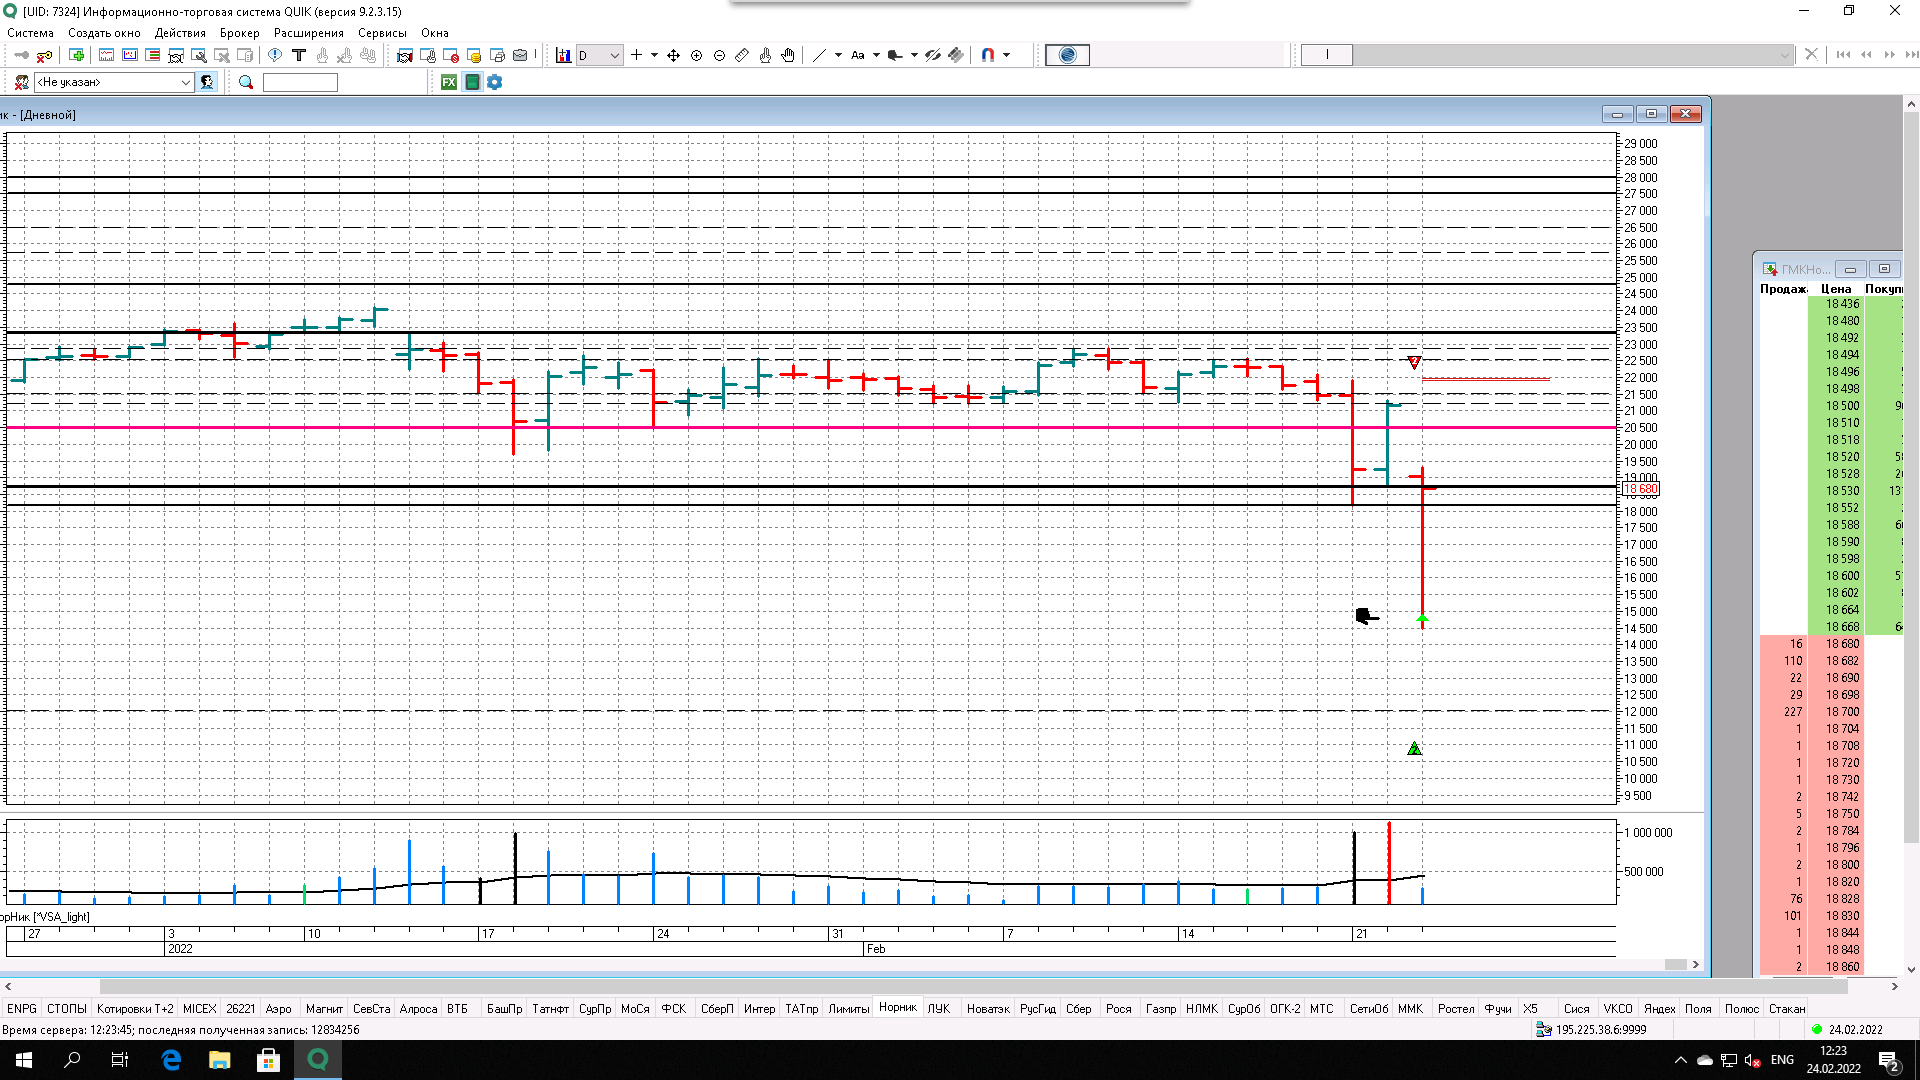Click the blue gear settings icon
The height and width of the screenshot is (1080, 1920).
[x=495, y=83]
